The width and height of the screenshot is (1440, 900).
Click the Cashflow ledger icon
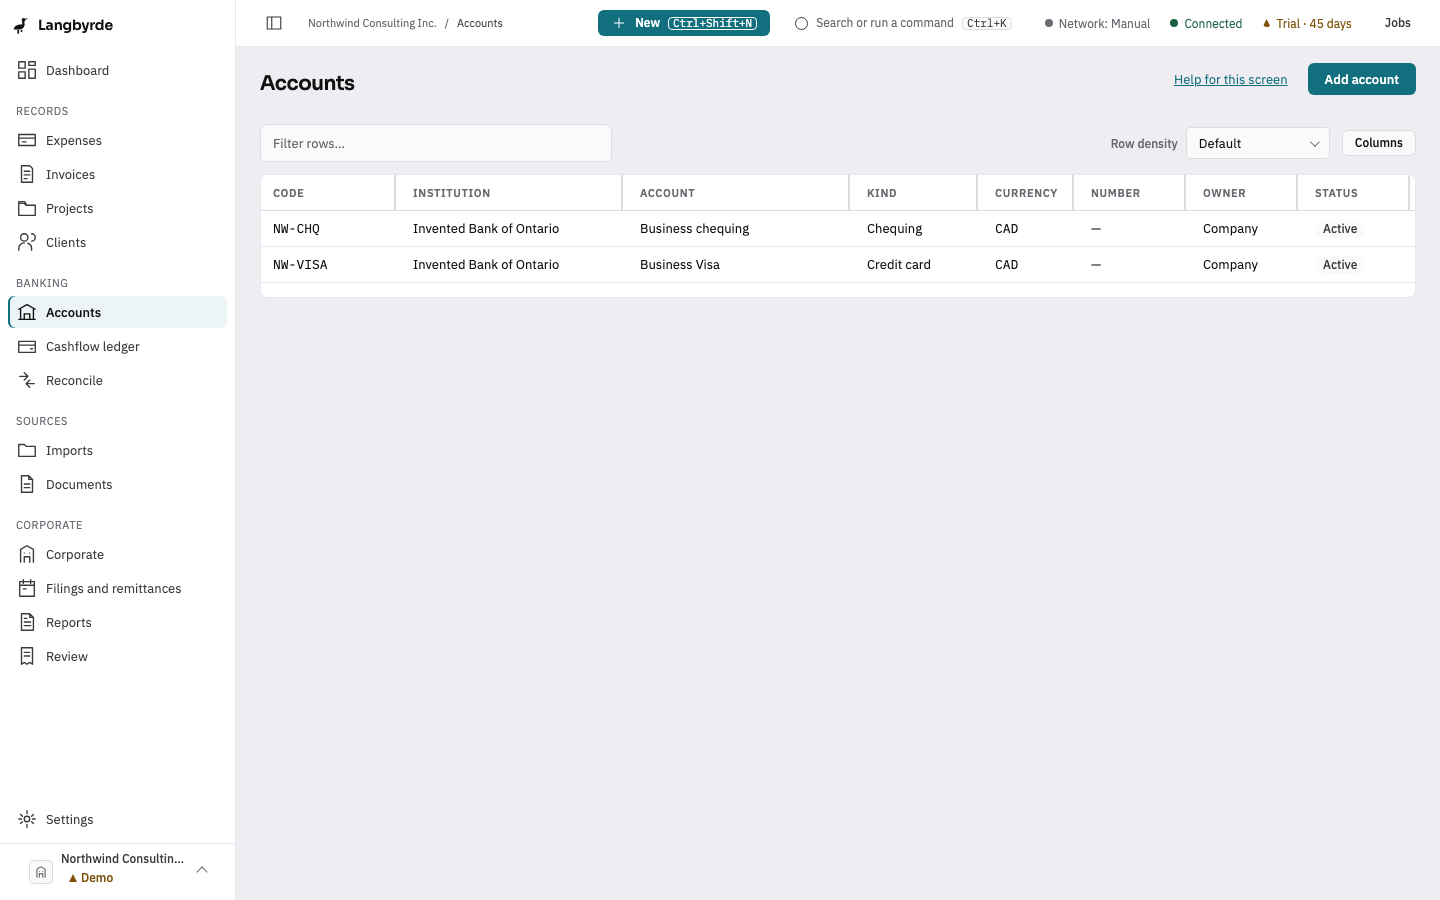[27, 346]
